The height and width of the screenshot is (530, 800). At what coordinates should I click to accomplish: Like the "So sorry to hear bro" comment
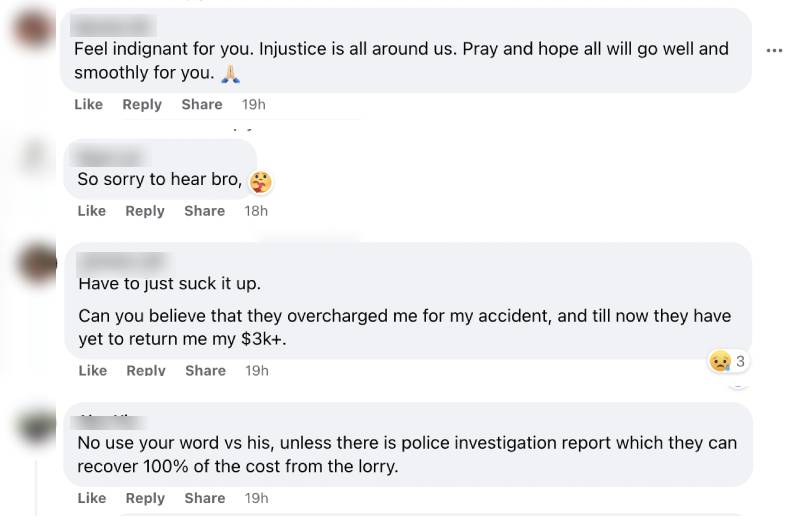pos(91,211)
